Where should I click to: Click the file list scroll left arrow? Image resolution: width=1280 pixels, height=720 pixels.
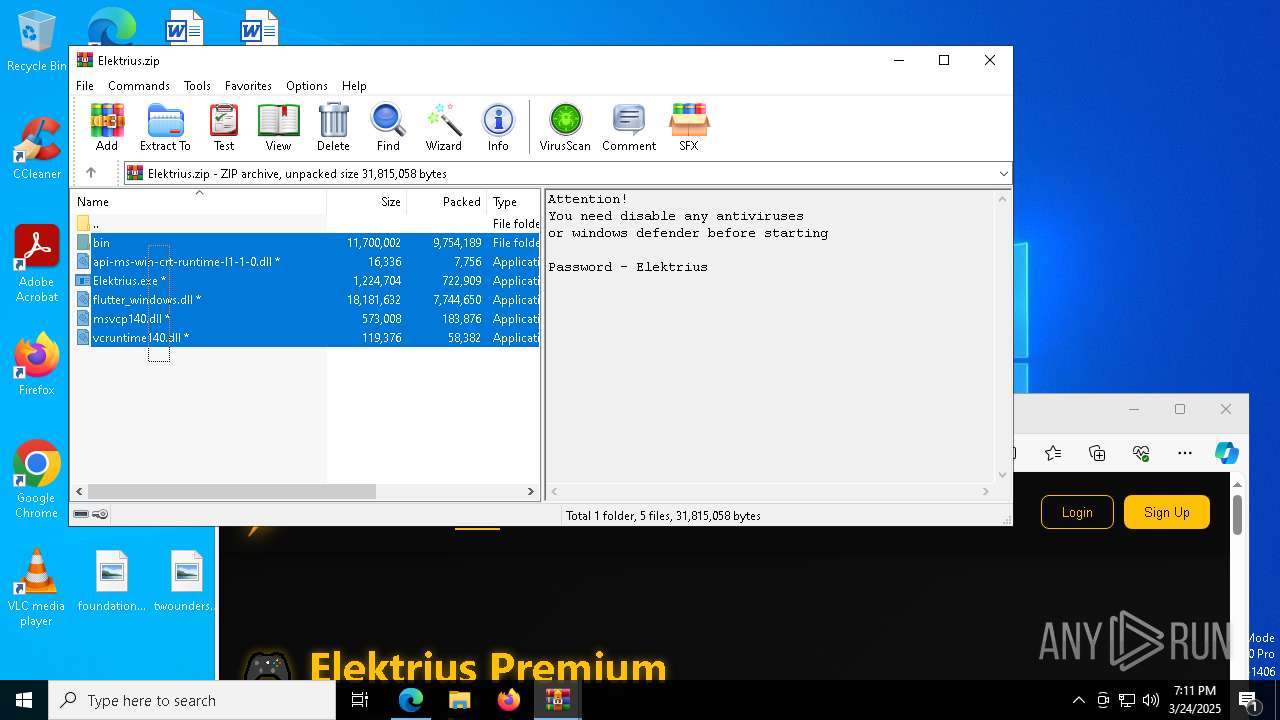[80, 492]
